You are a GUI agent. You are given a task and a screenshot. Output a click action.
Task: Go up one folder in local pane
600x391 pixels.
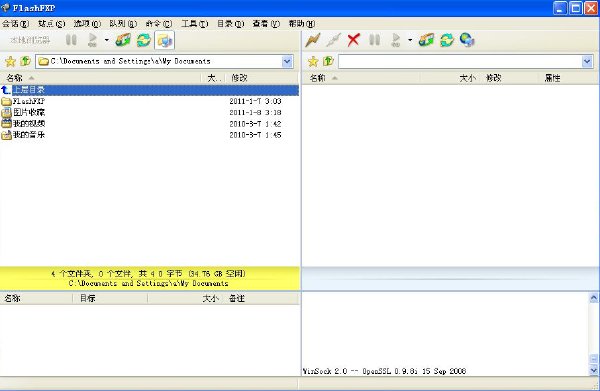pyautogui.click(x=25, y=61)
